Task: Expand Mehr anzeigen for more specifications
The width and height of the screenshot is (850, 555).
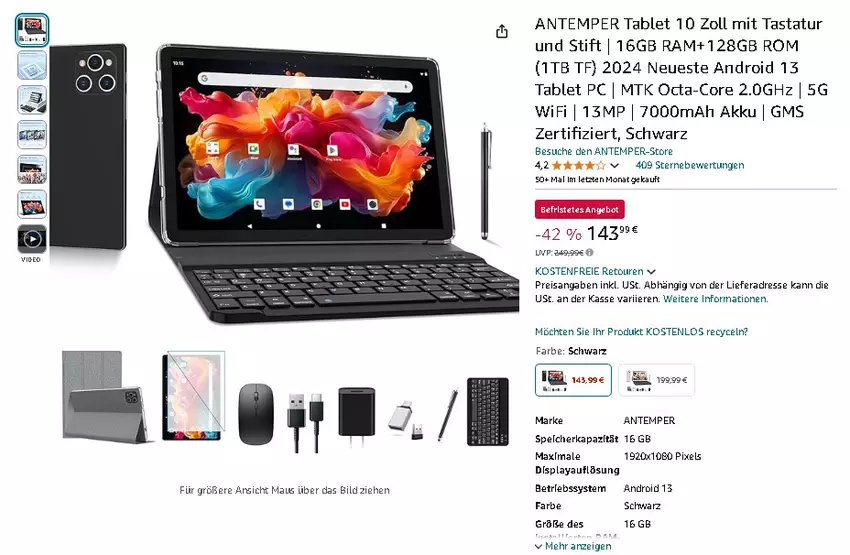Action: 573,546
